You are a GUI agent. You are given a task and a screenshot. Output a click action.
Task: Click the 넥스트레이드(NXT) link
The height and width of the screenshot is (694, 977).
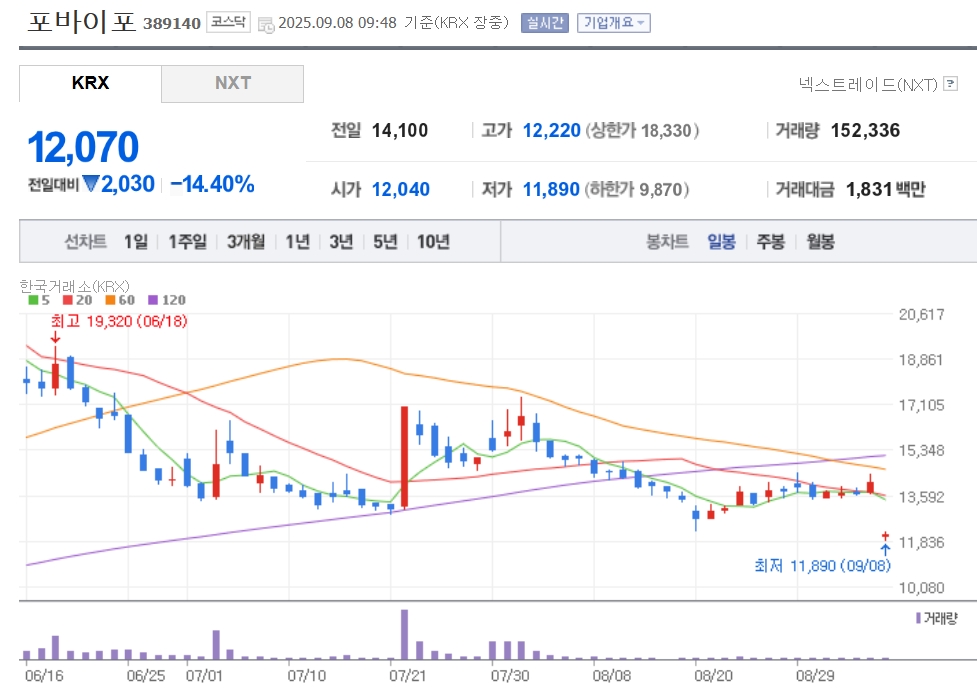[868, 84]
